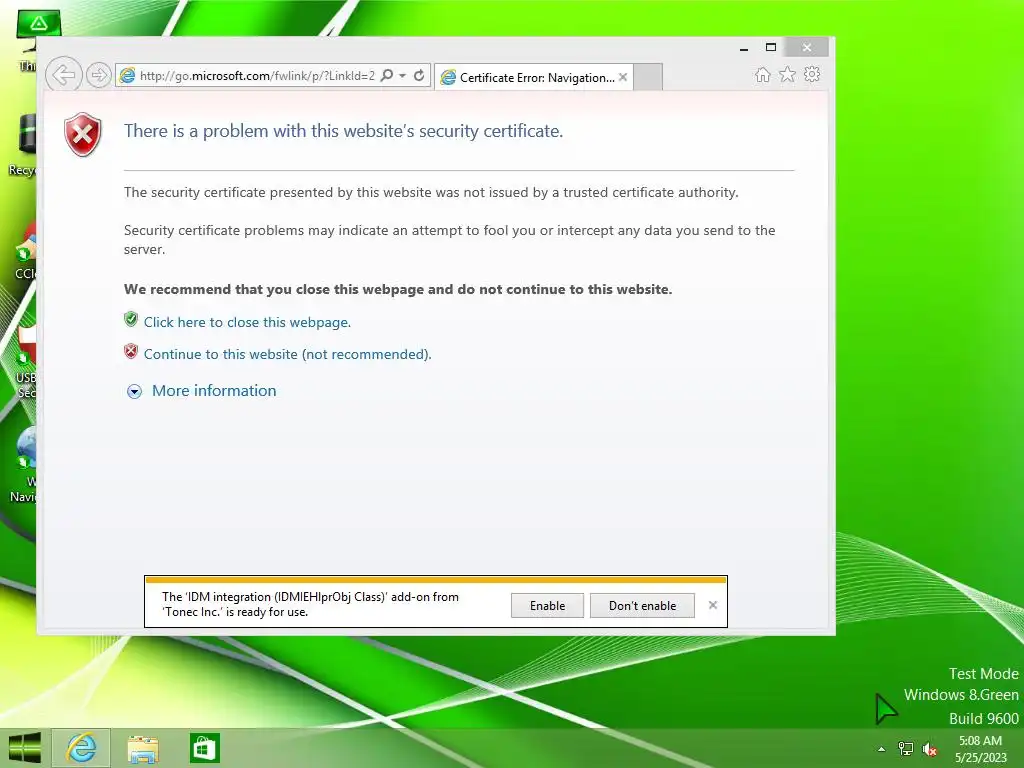Screen dimensions: 1024x768
Task: Open File Explorer from the taskbar
Action: pos(143,748)
